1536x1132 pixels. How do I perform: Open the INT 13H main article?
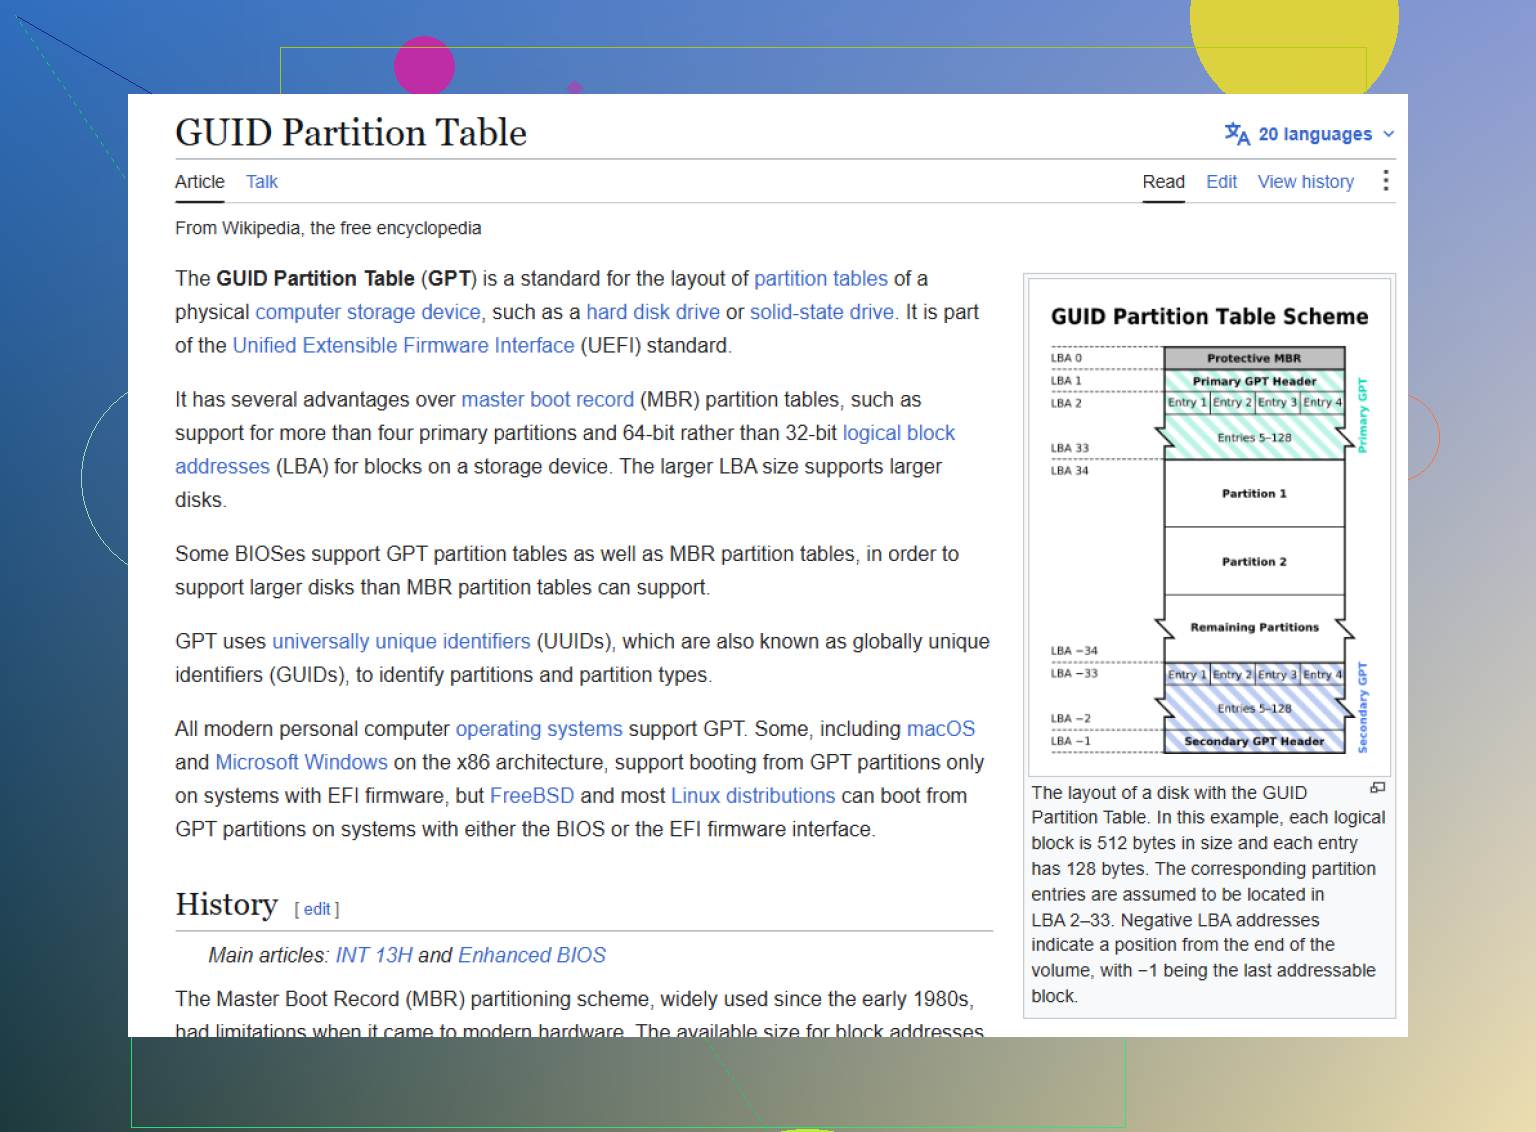pos(373,956)
